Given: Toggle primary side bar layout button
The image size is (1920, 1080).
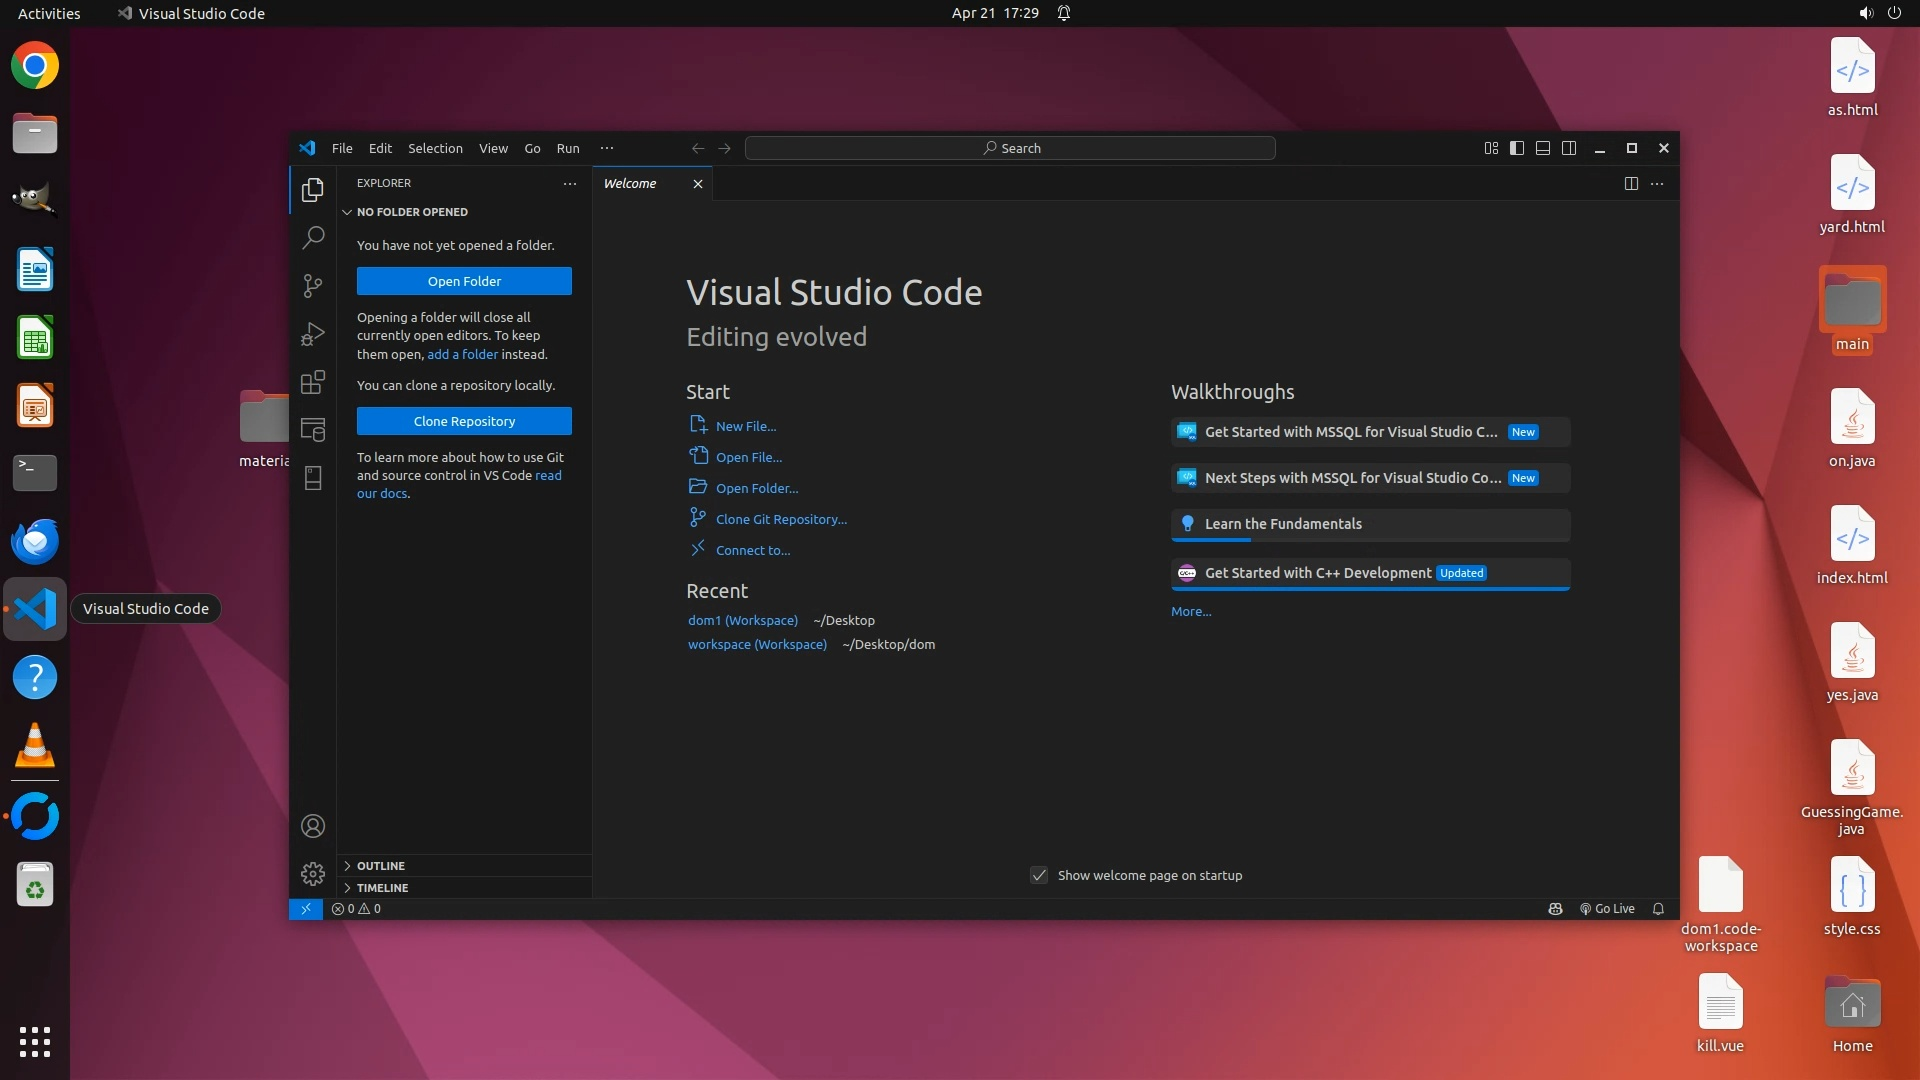Looking at the screenshot, I should click(1517, 148).
